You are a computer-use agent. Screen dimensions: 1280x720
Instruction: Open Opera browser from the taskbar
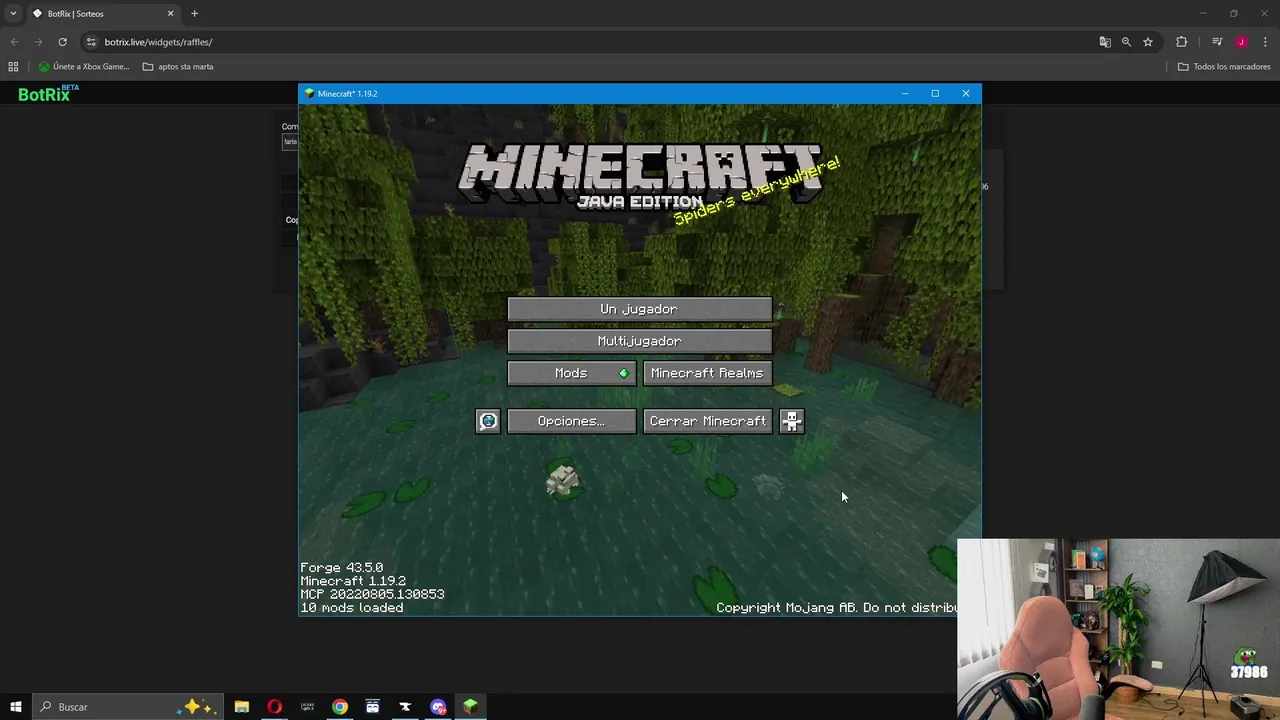coord(275,707)
